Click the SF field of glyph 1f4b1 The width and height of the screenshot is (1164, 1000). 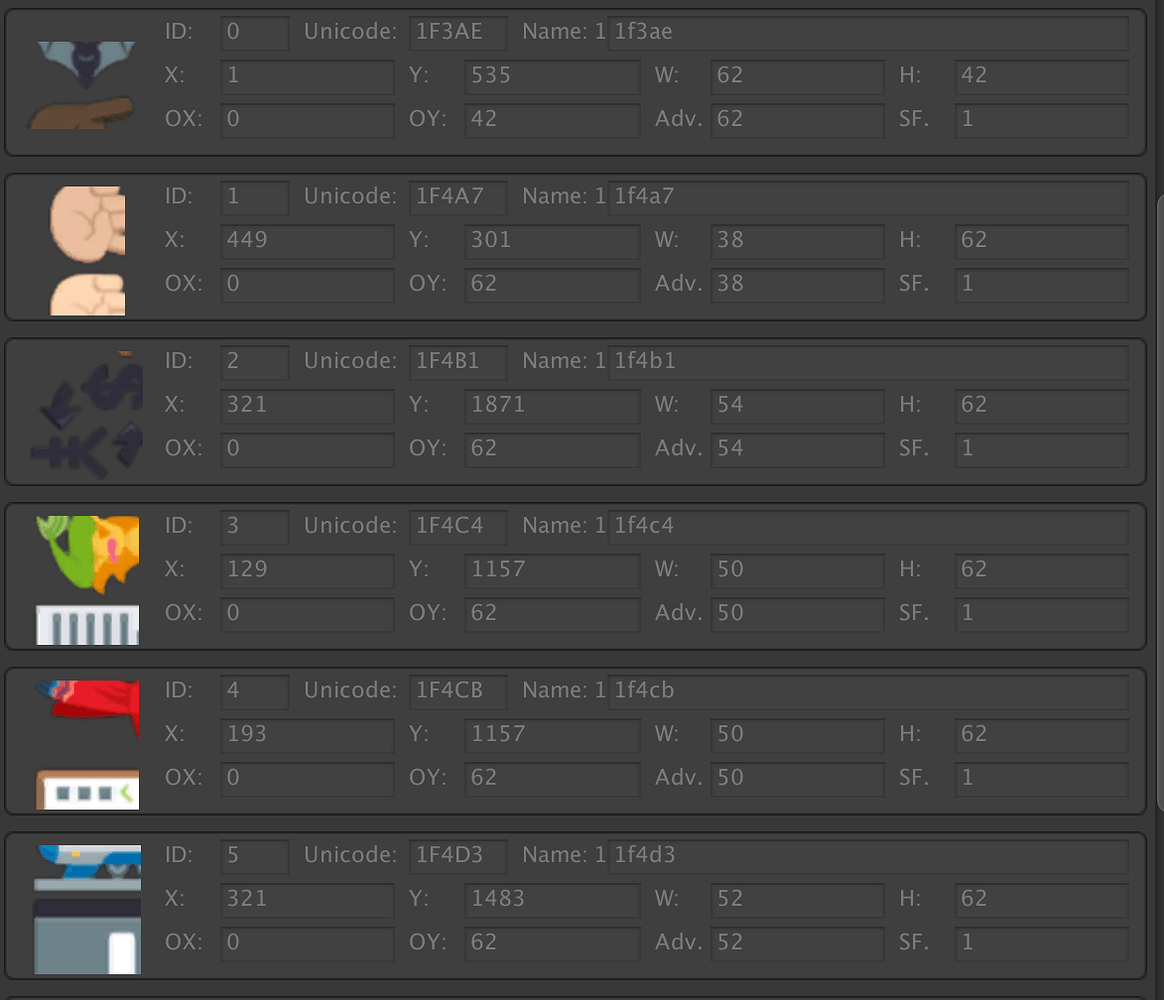tap(1040, 449)
